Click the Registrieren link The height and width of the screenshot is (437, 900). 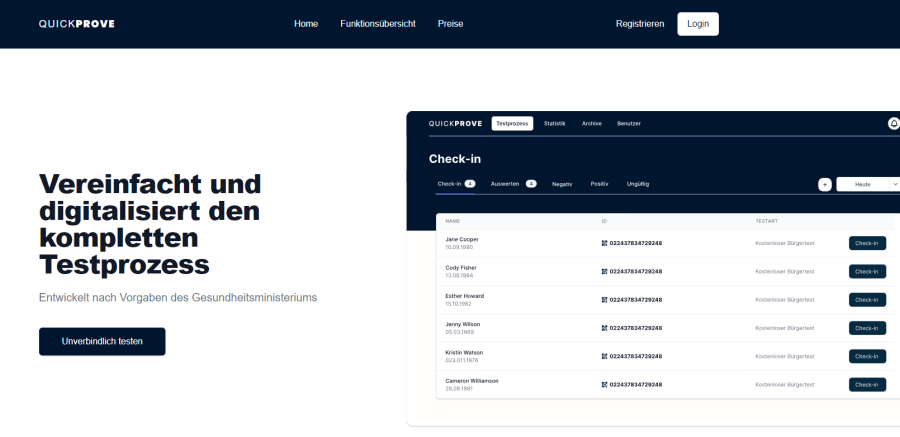[x=640, y=24]
